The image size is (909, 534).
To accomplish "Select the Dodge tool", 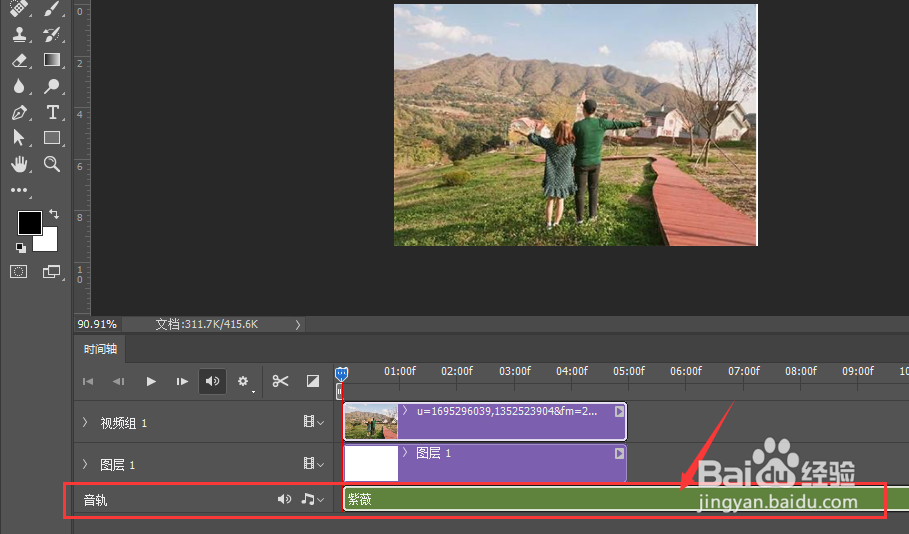I will click(52, 86).
